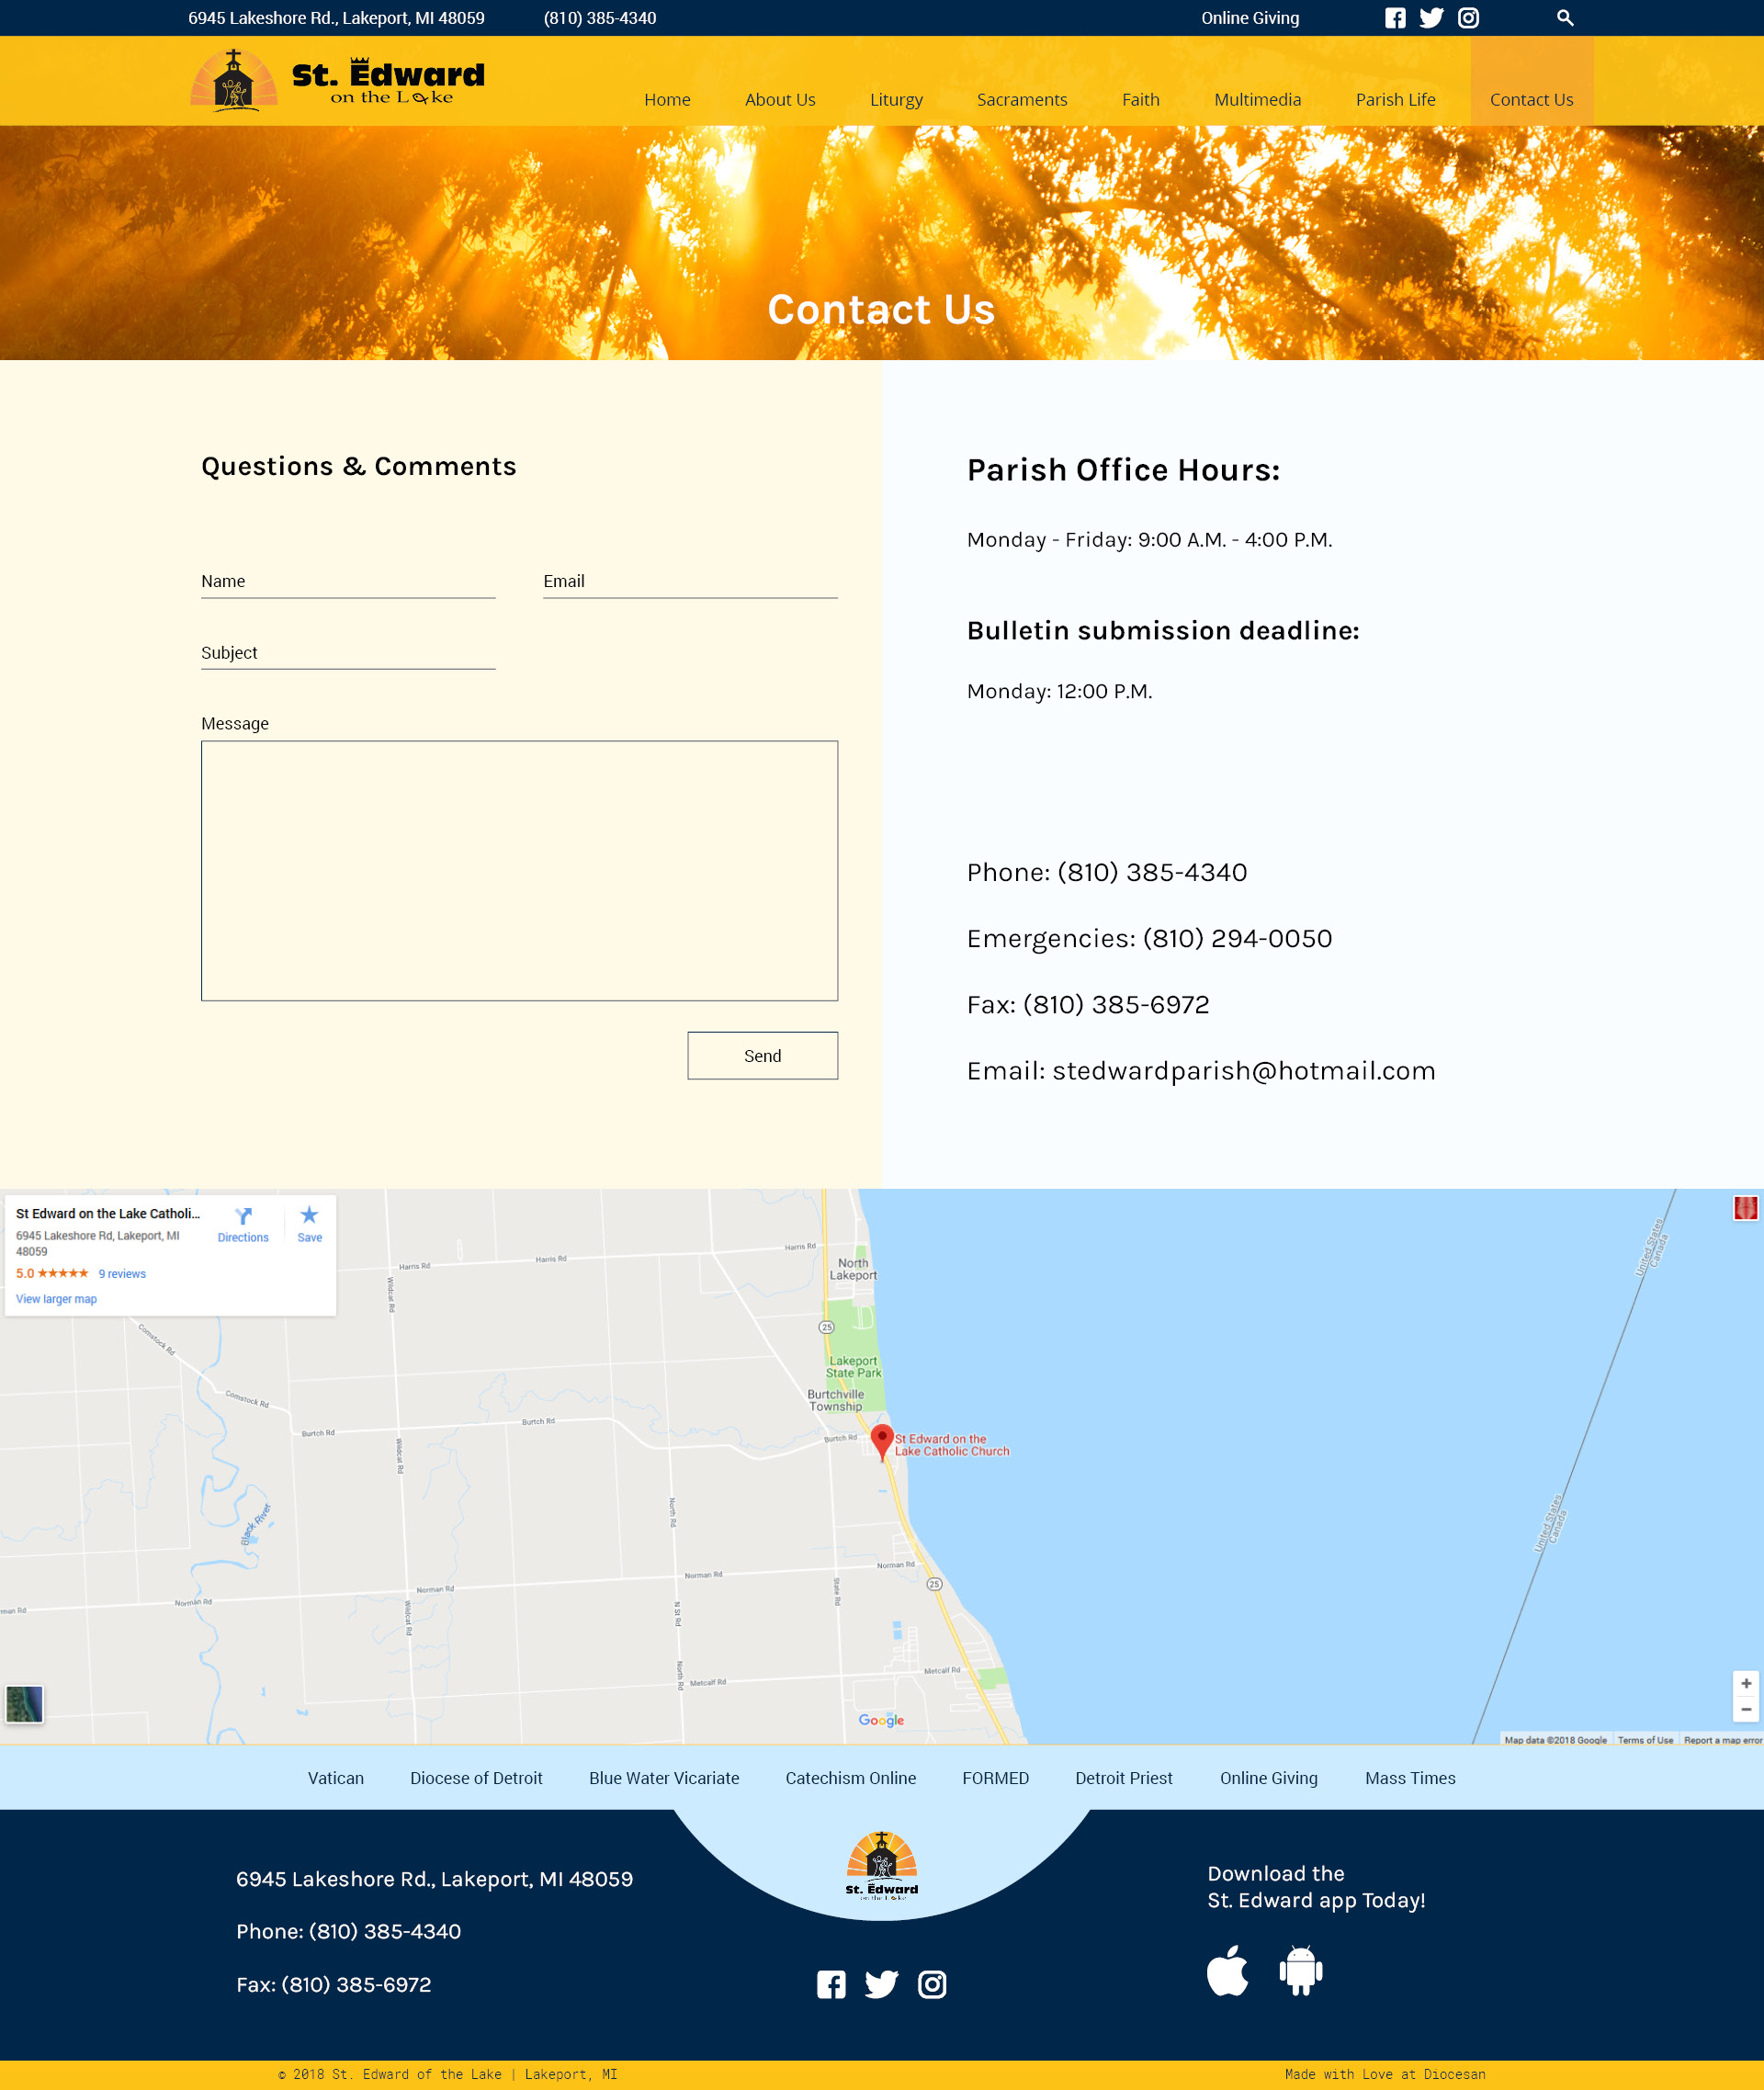The image size is (1764, 2090).
Task: Open the Facebook icon in top bar
Action: click(x=1394, y=18)
